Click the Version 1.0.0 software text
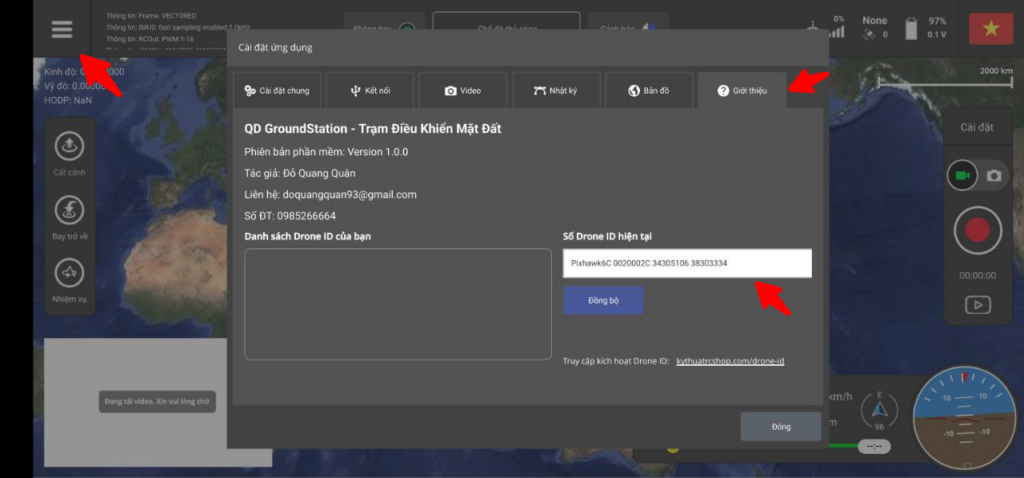The width and height of the screenshot is (1024, 478). (377, 152)
